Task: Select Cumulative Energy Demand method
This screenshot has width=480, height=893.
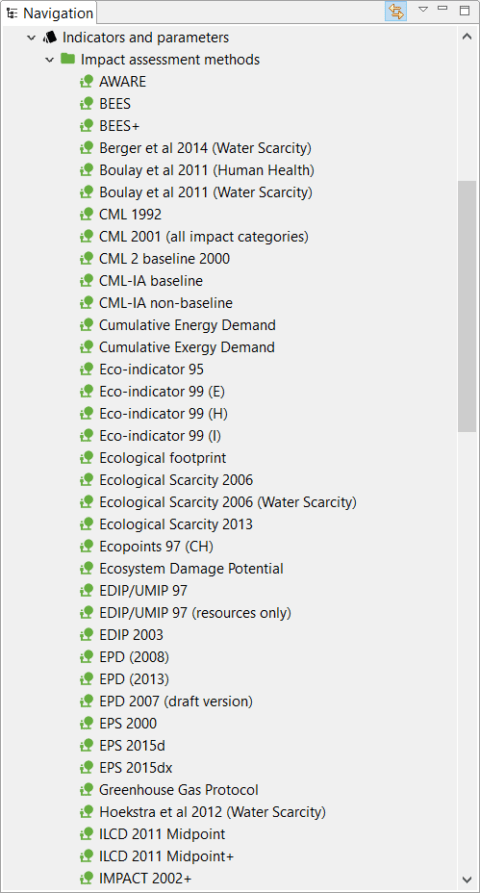Action: click(187, 325)
